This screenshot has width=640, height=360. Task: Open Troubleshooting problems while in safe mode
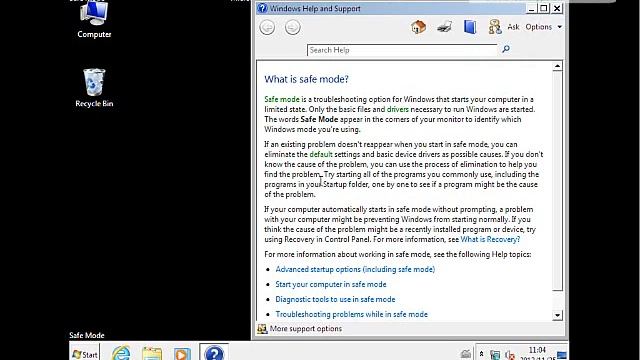(351, 314)
